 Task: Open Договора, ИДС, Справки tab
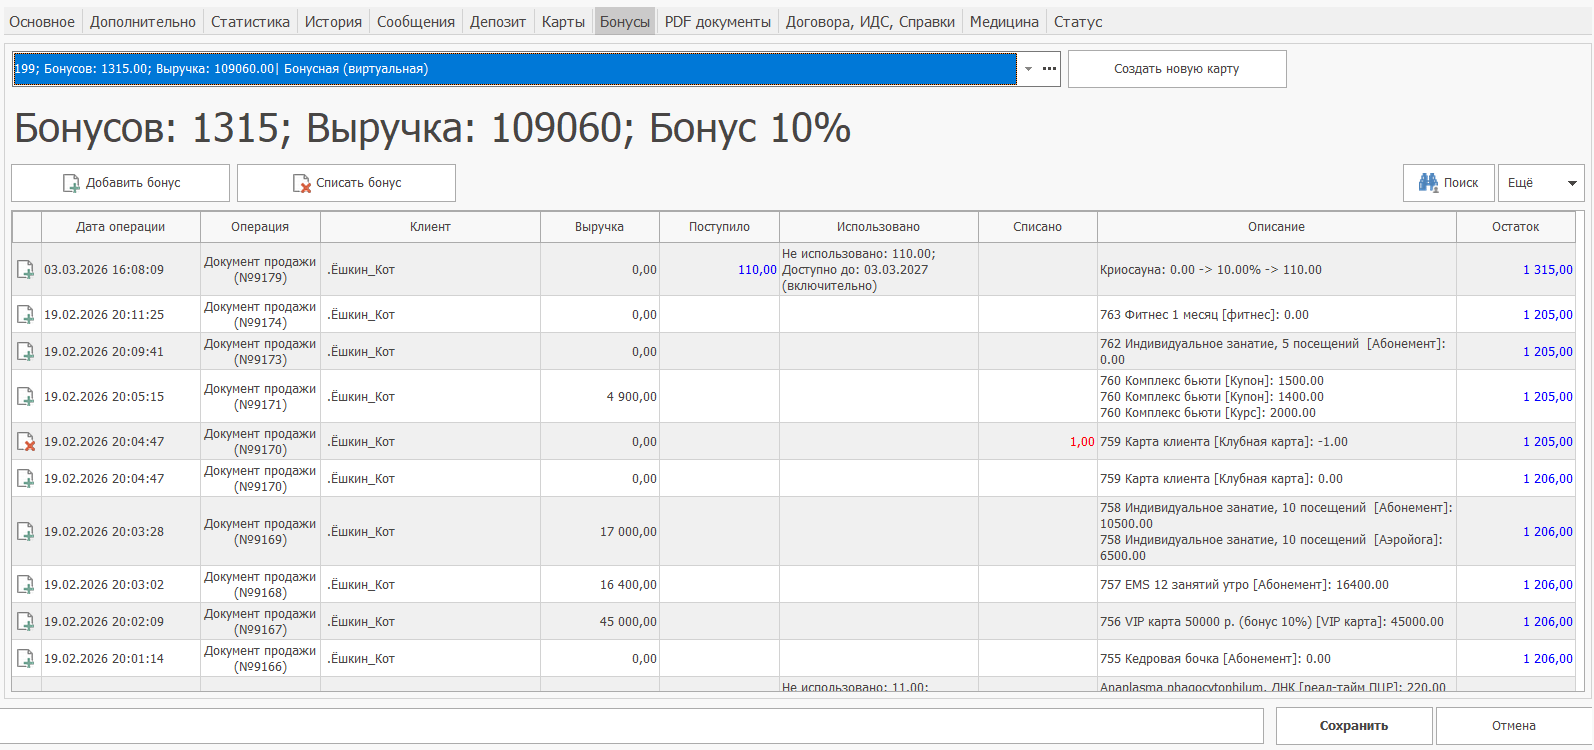[870, 22]
